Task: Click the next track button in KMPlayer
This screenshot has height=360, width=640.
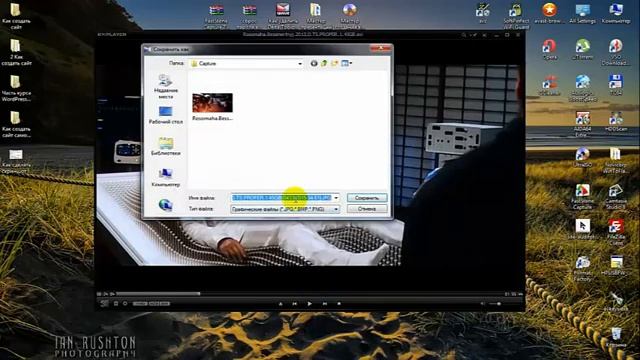Action: (324, 304)
